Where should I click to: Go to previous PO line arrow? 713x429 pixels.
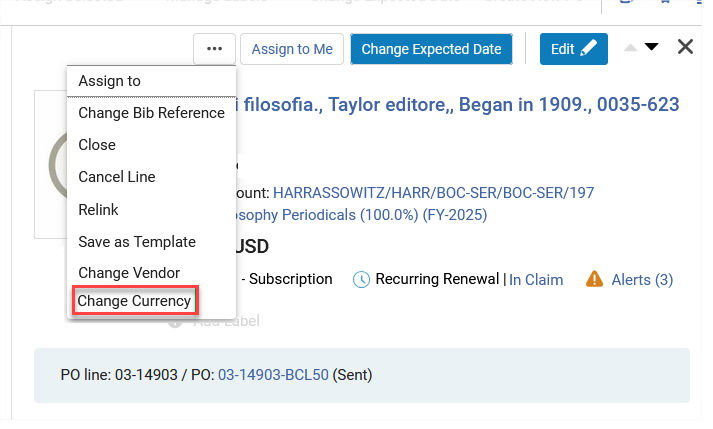[629, 47]
